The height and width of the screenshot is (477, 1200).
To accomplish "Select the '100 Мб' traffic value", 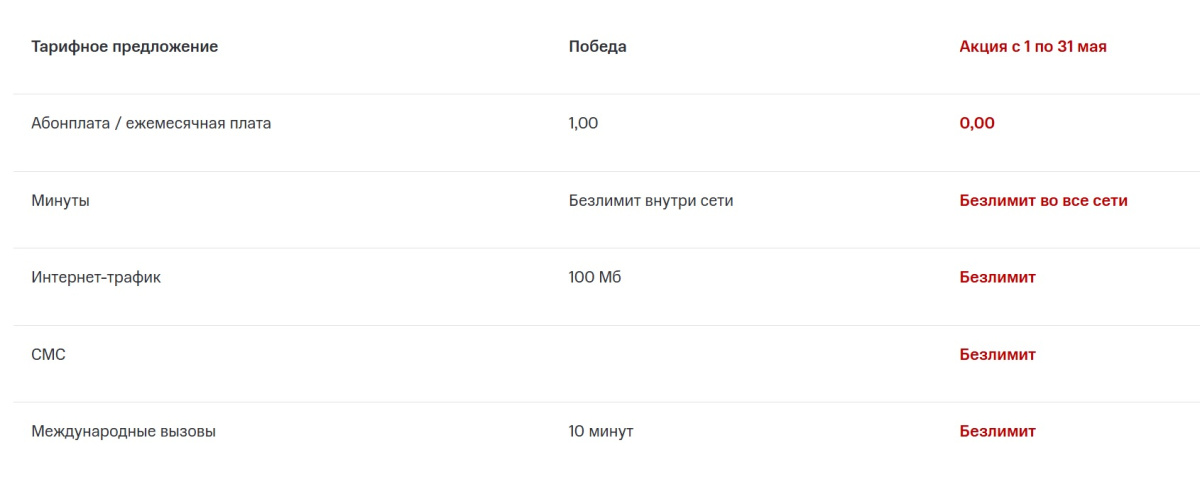I will click(x=595, y=277).
